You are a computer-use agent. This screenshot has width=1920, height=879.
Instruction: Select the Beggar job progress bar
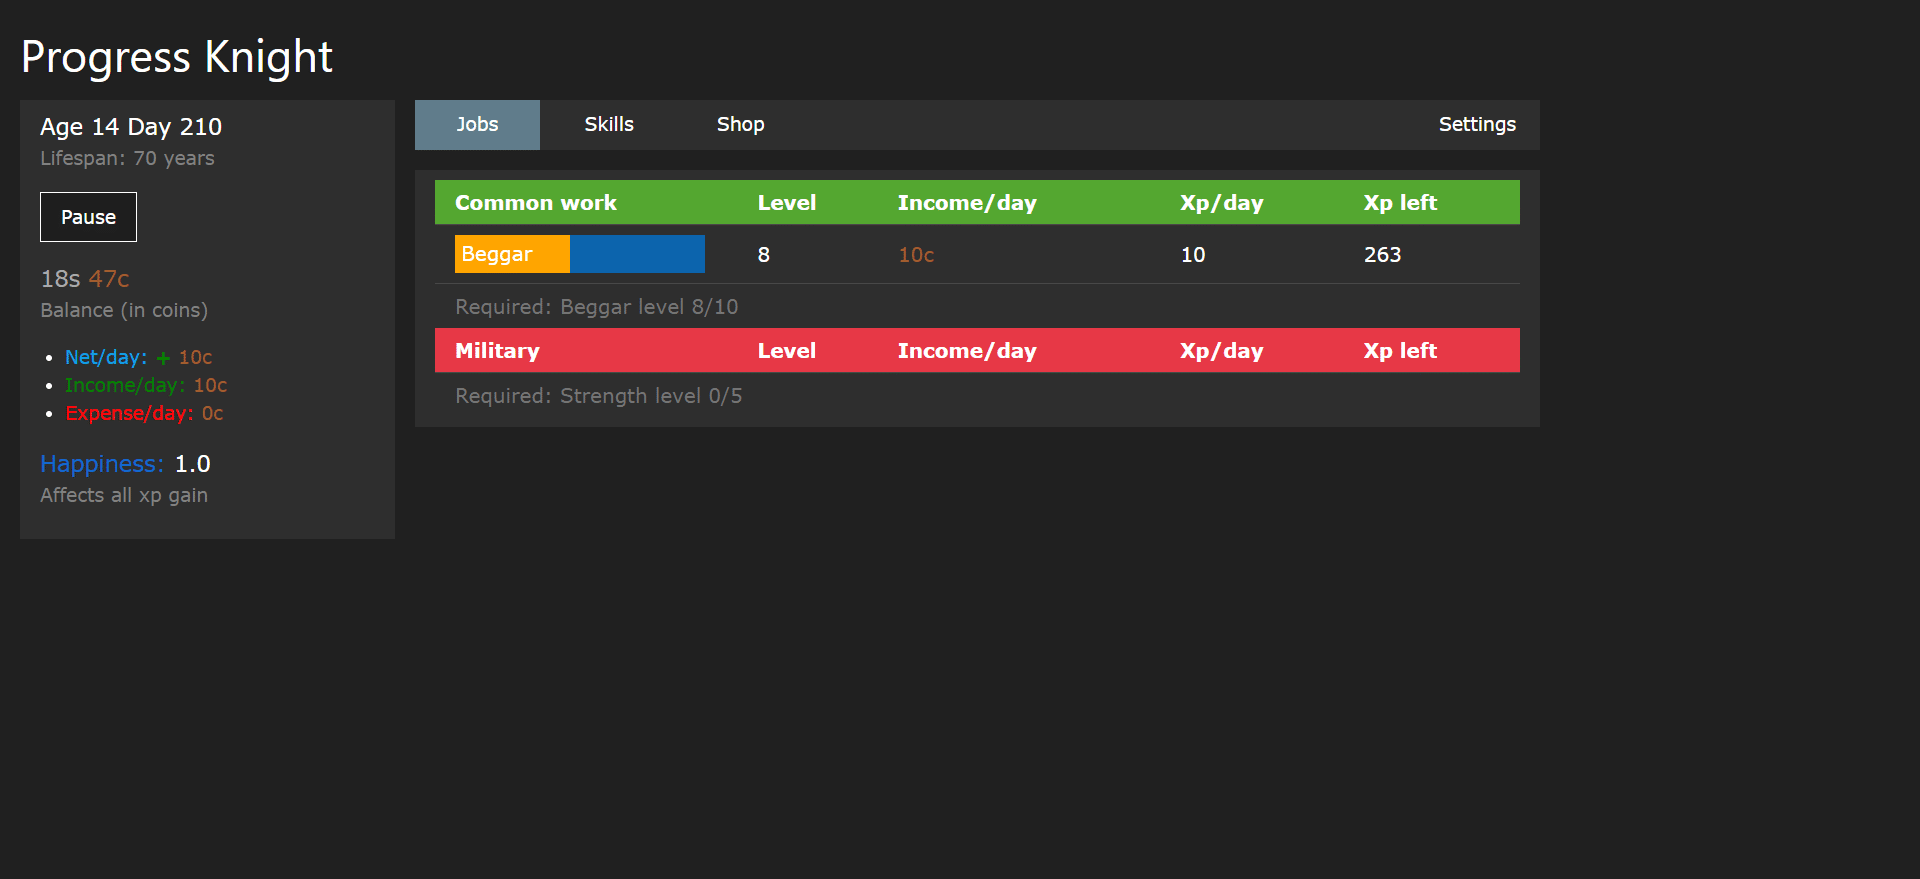580,254
